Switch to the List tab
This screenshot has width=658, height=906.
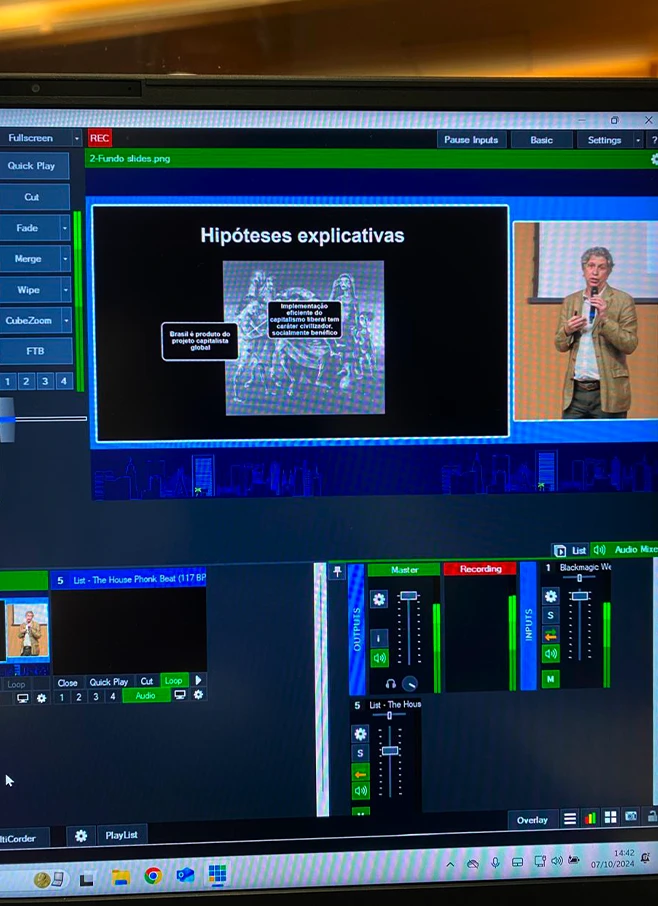[572, 550]
